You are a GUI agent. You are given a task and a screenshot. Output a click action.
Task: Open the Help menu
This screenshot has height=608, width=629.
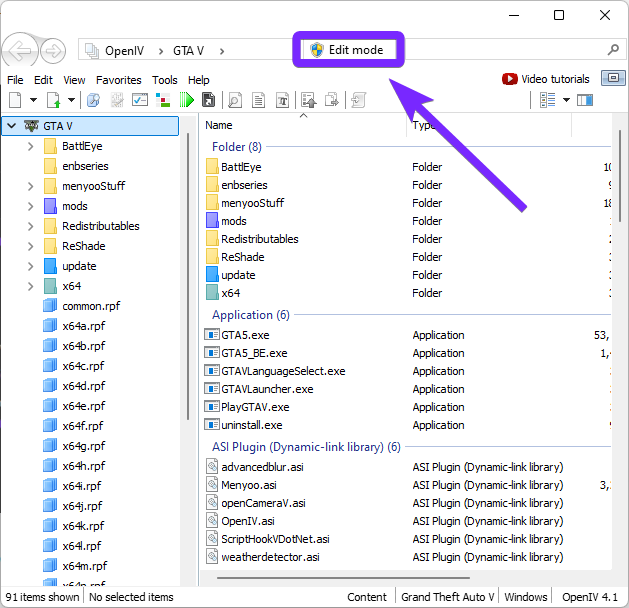point(199,80)
